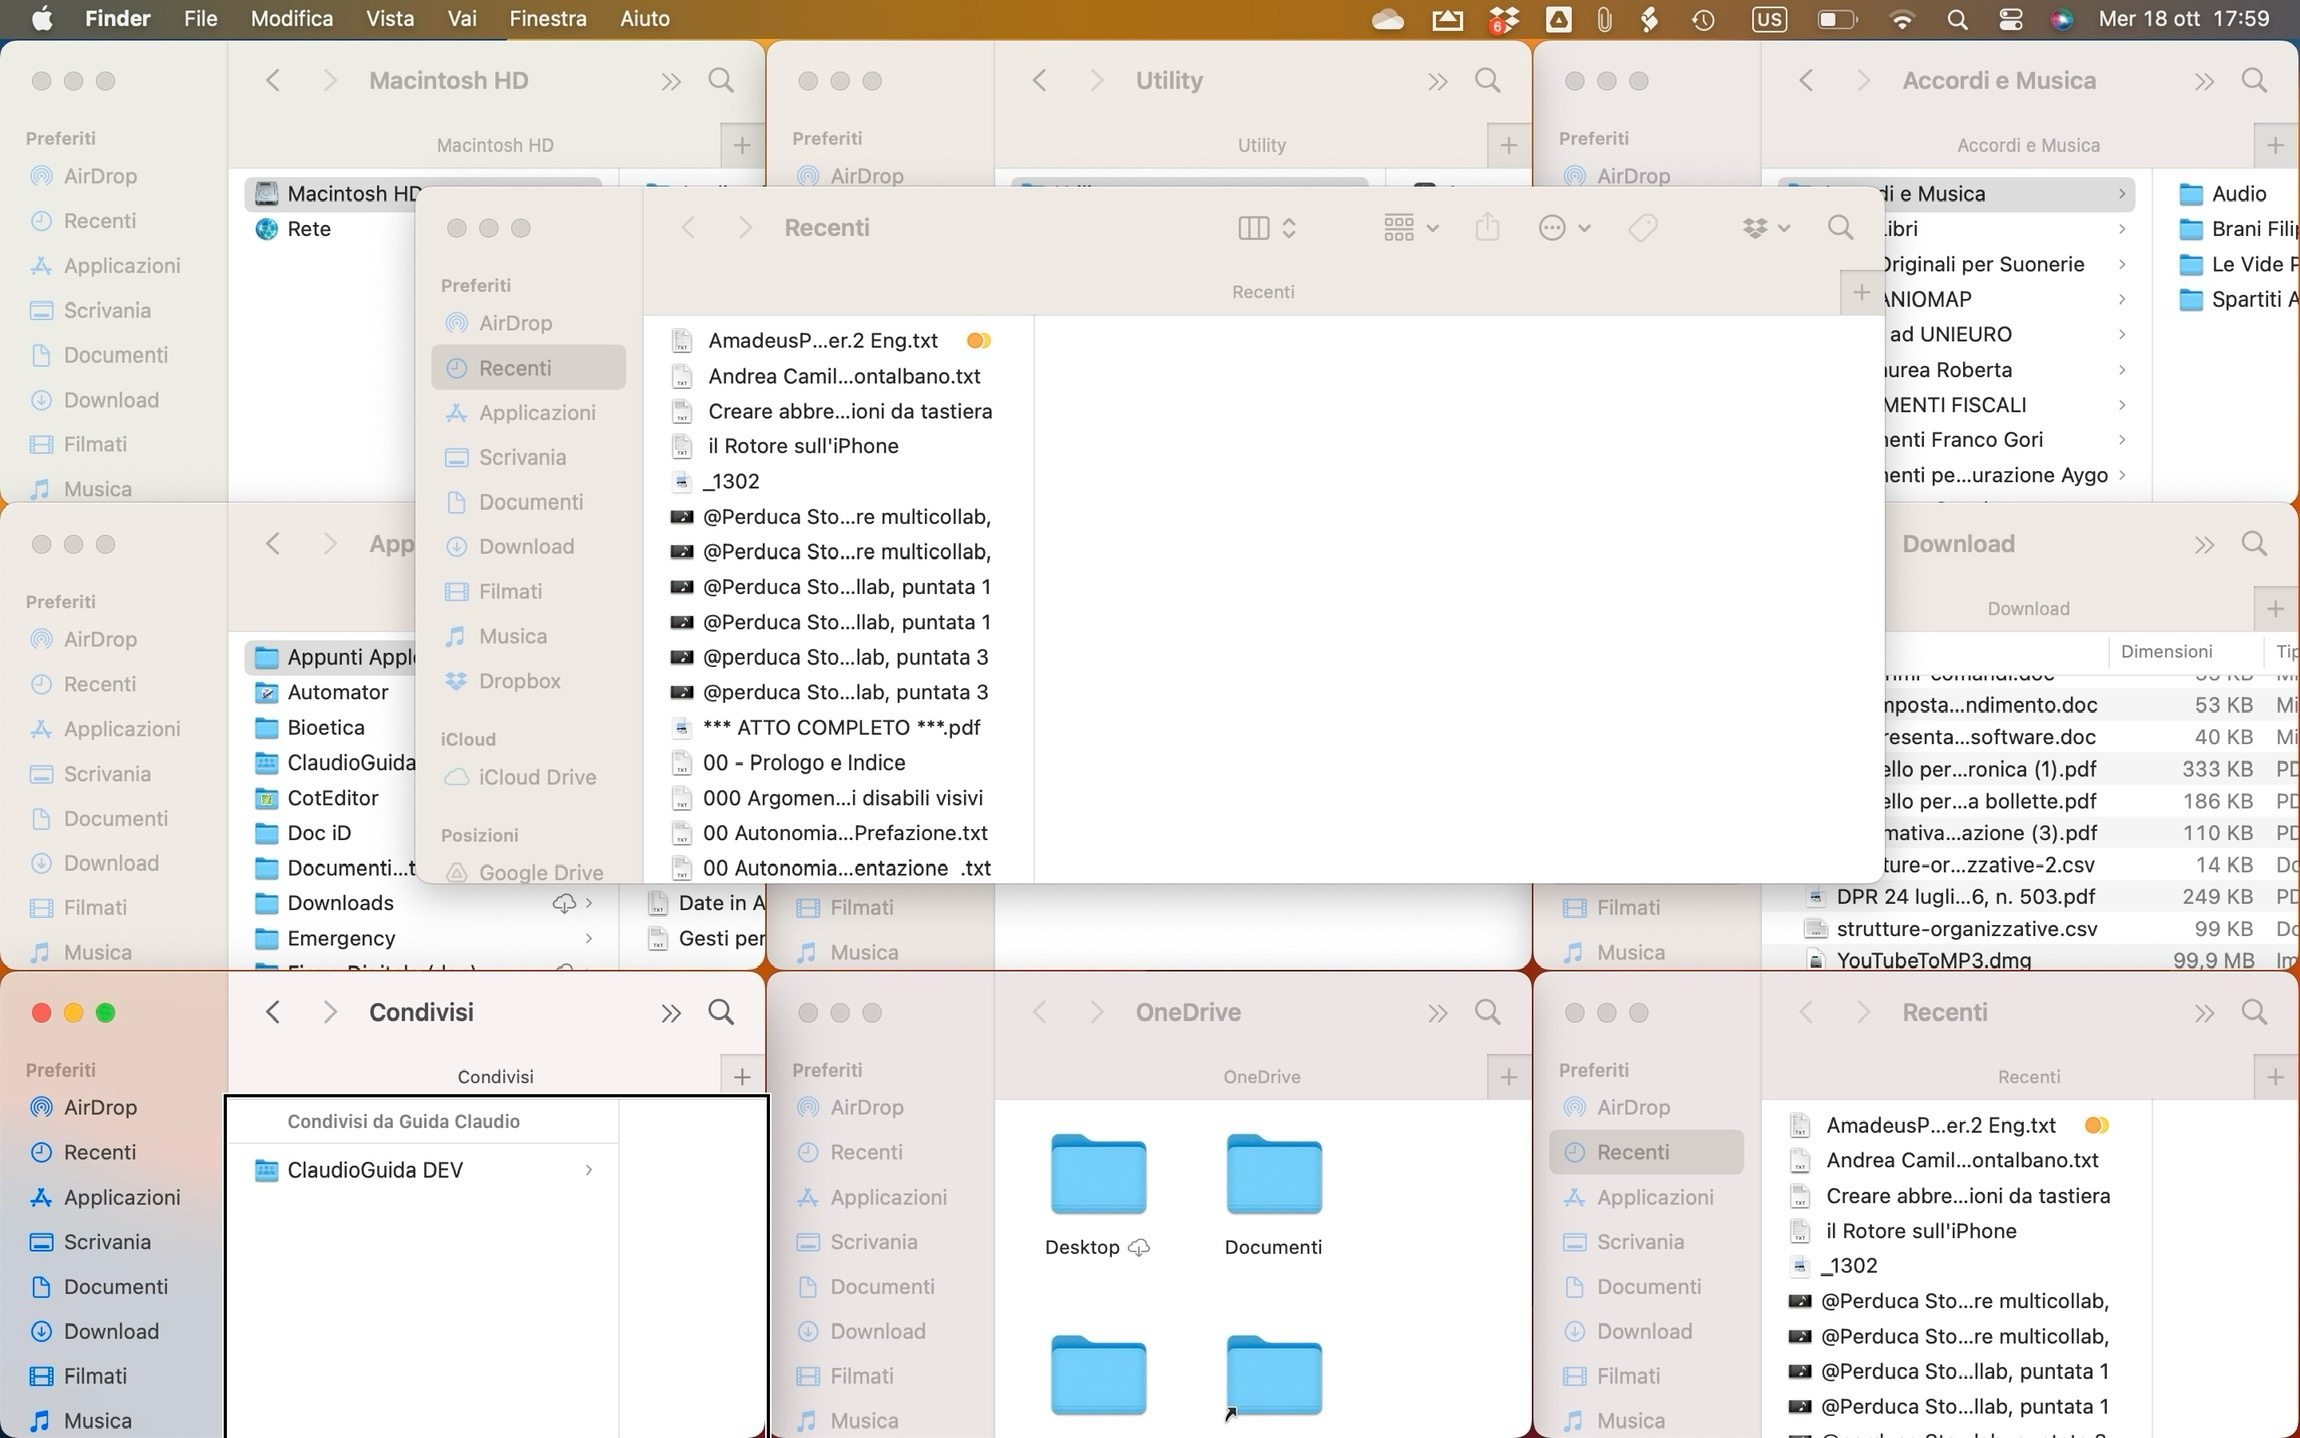Screen dimensions: 2300x1438
Task: Open the Modifica menu
Action: coord(292,19)
